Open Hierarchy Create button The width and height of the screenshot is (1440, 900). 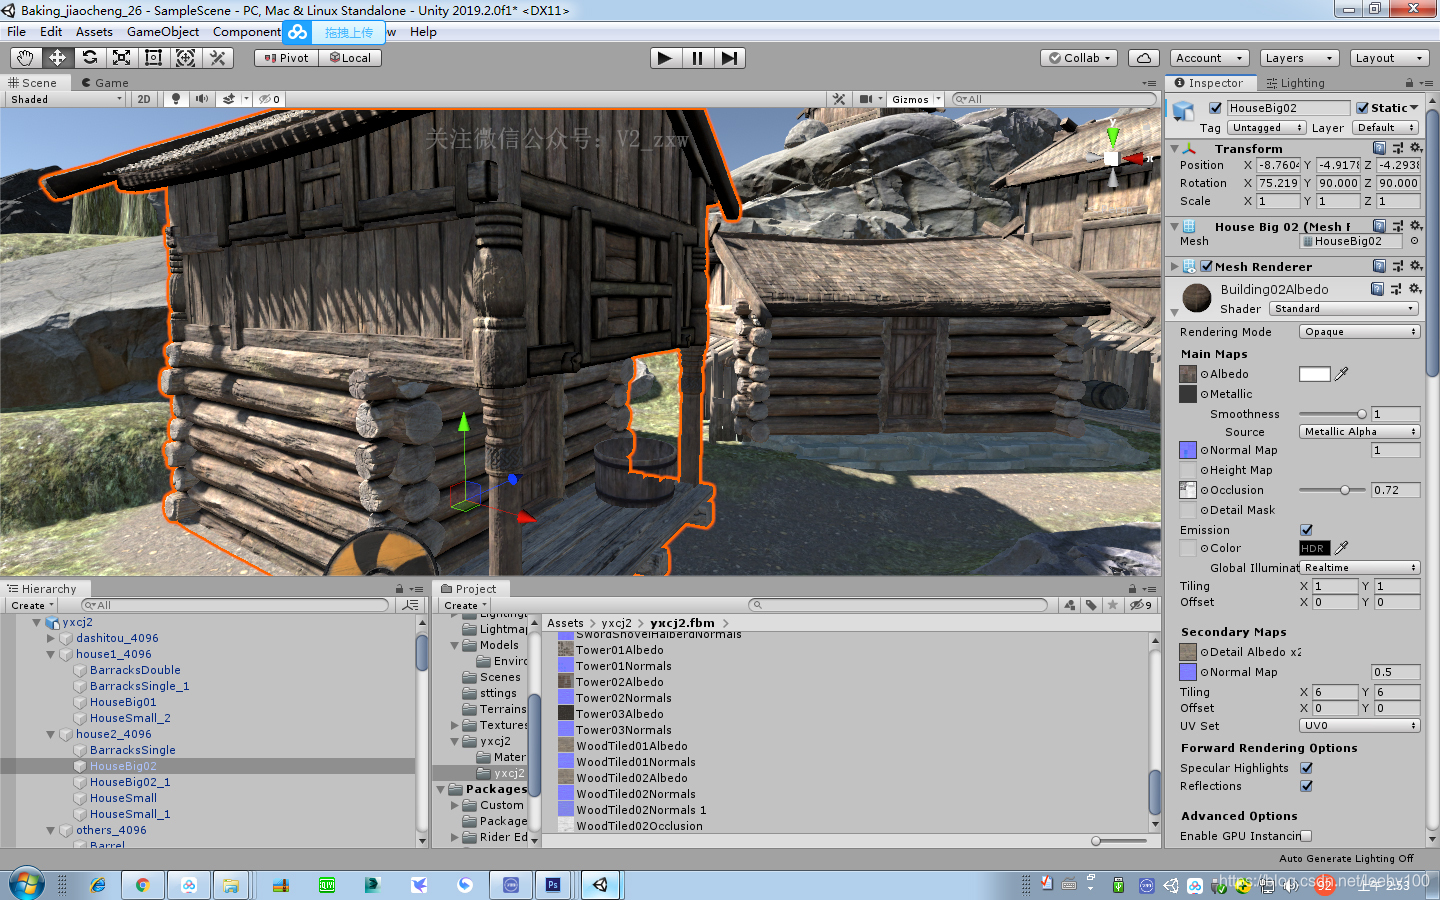click(x=32, y=605)
